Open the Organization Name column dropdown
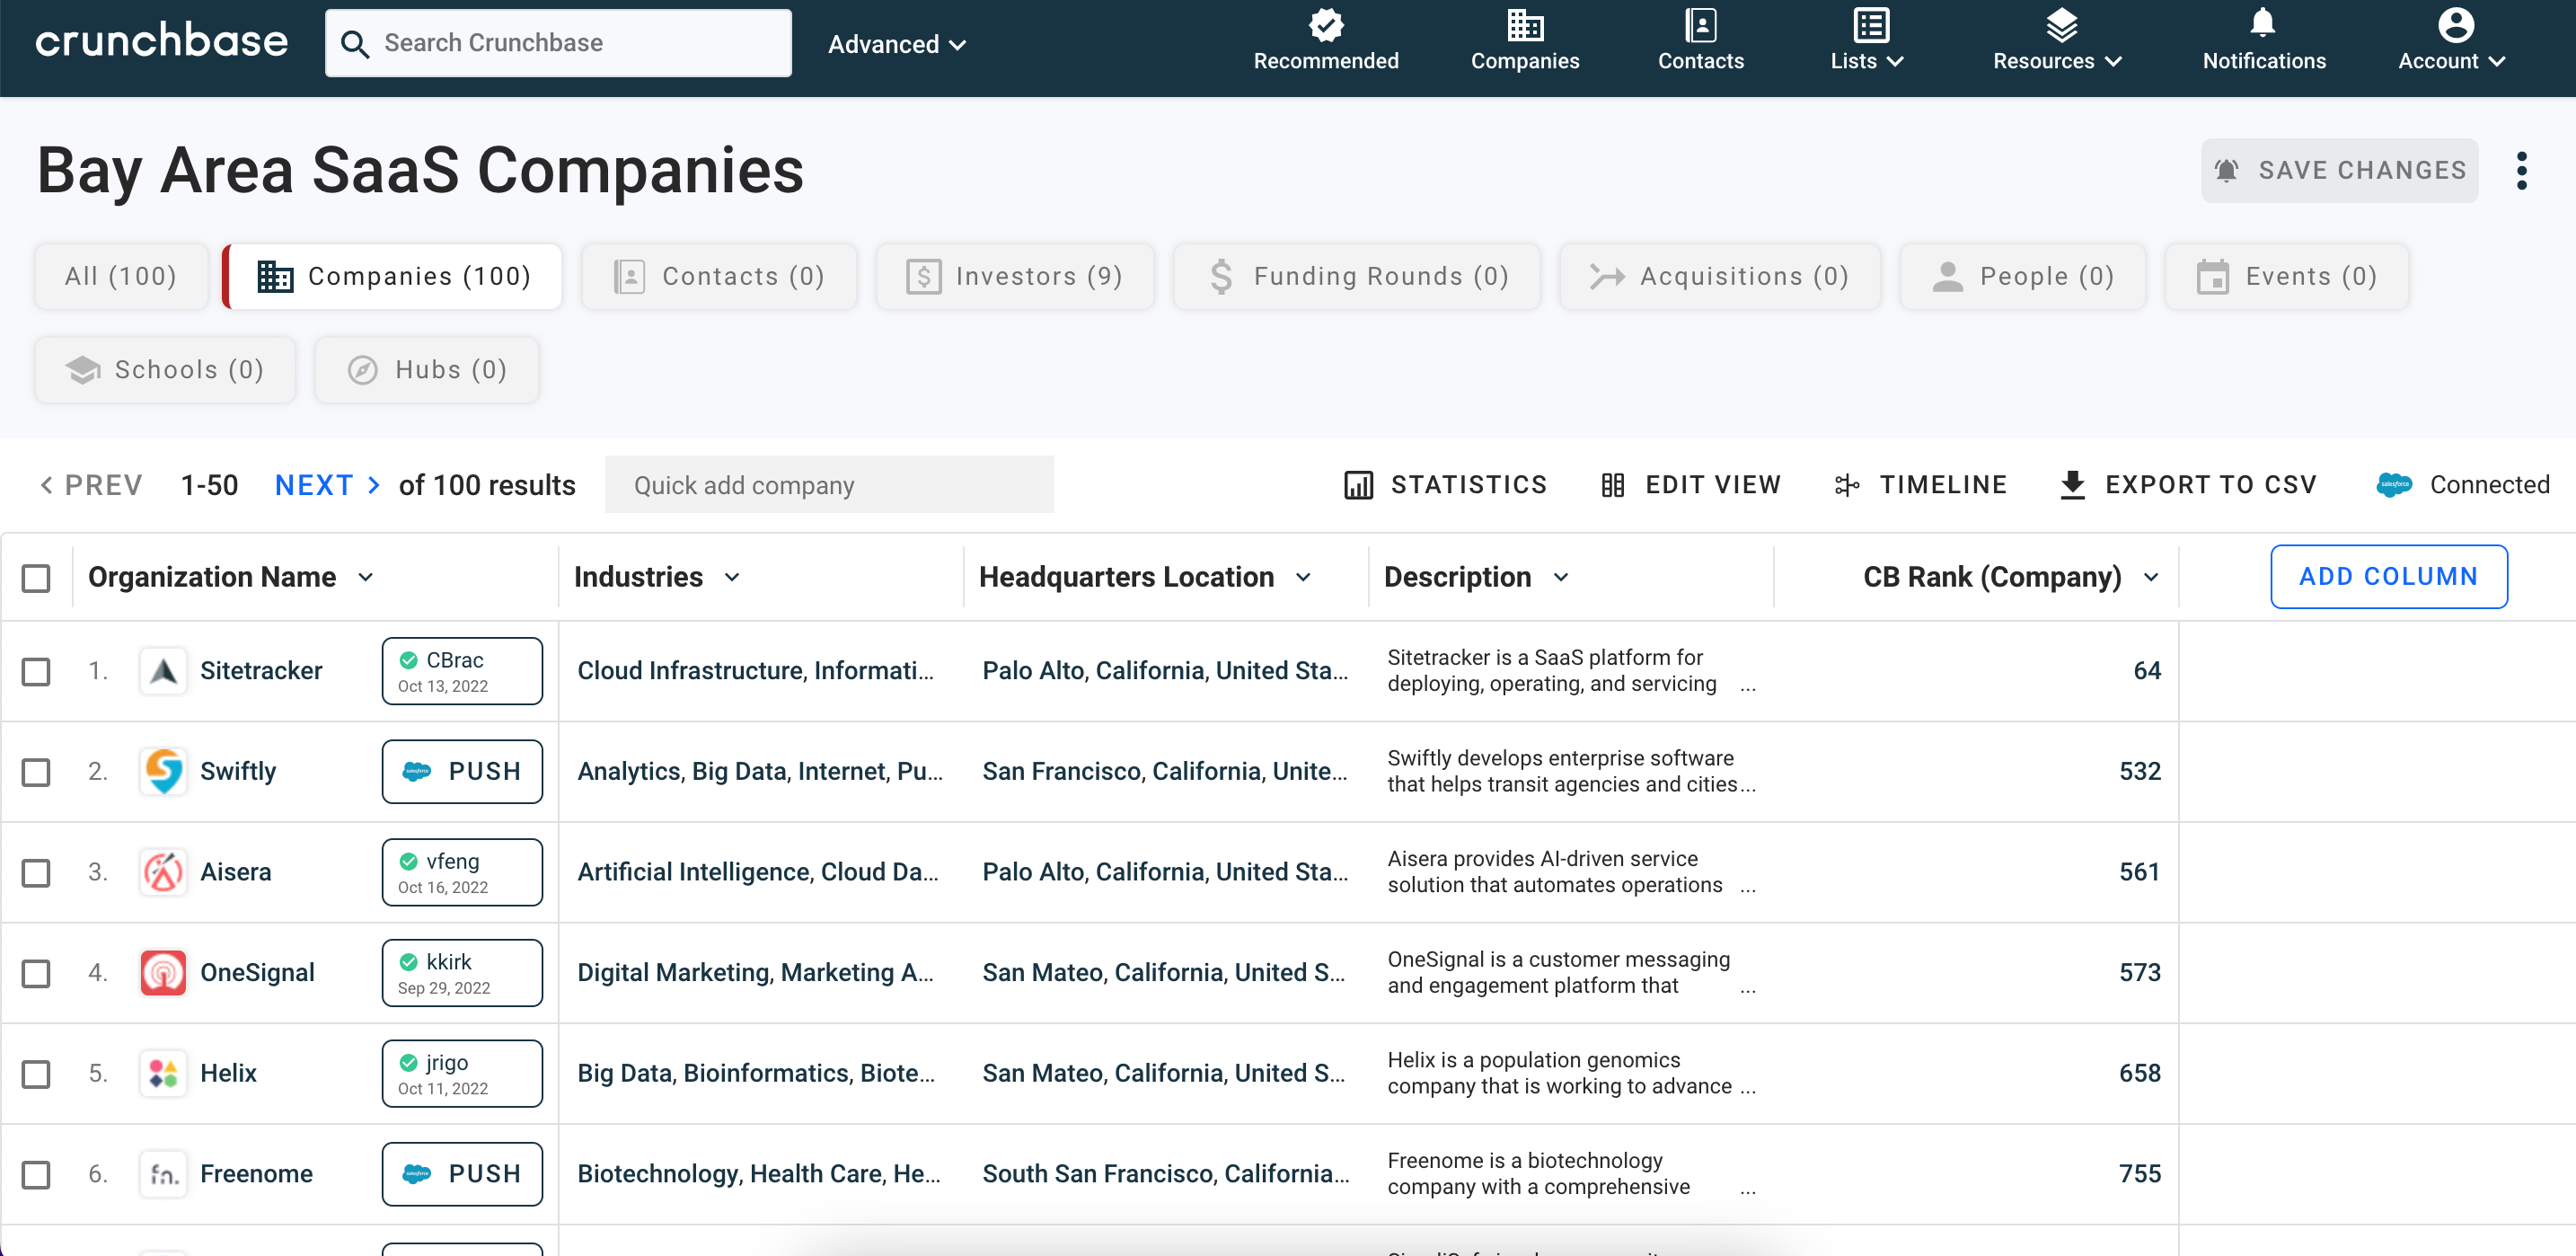Screen dimensions: 2576x1256 click(x=366, y=578)
